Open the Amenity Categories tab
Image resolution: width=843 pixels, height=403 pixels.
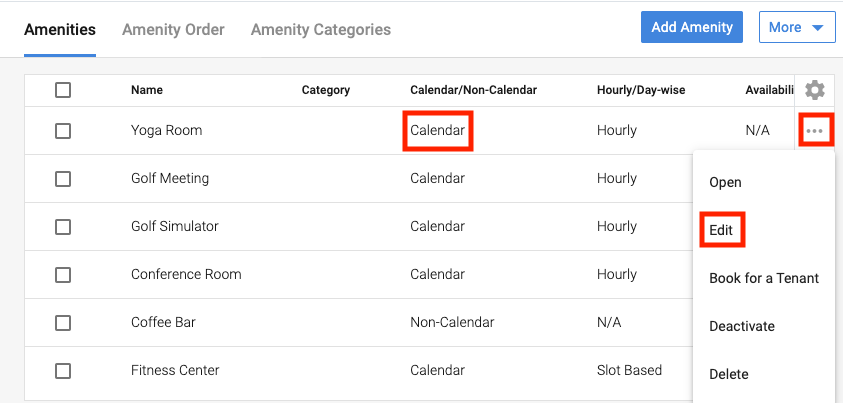click(320, 30)
